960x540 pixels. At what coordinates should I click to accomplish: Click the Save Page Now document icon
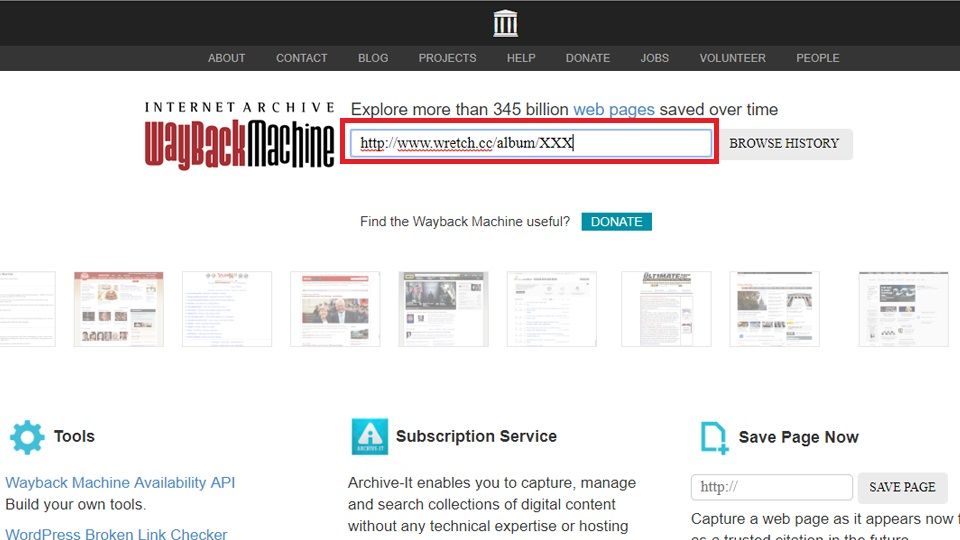[x=714, y=438]
